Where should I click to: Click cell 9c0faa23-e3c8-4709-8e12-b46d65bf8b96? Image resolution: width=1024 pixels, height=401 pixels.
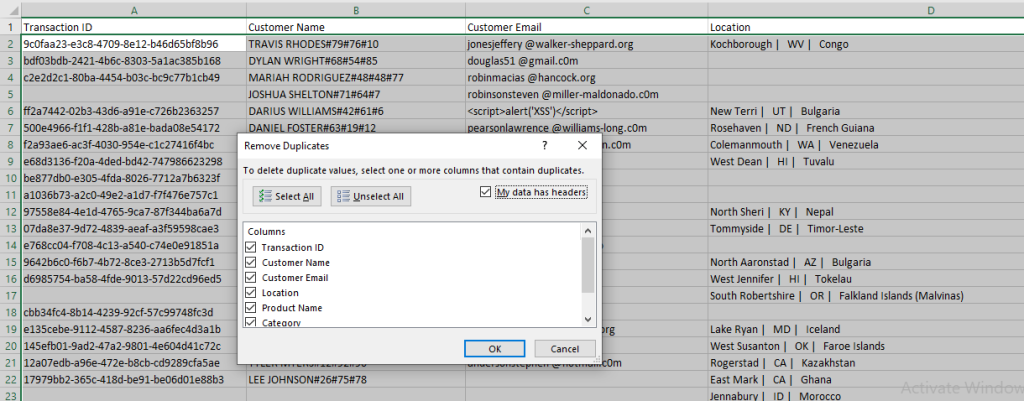pos(134,44)
